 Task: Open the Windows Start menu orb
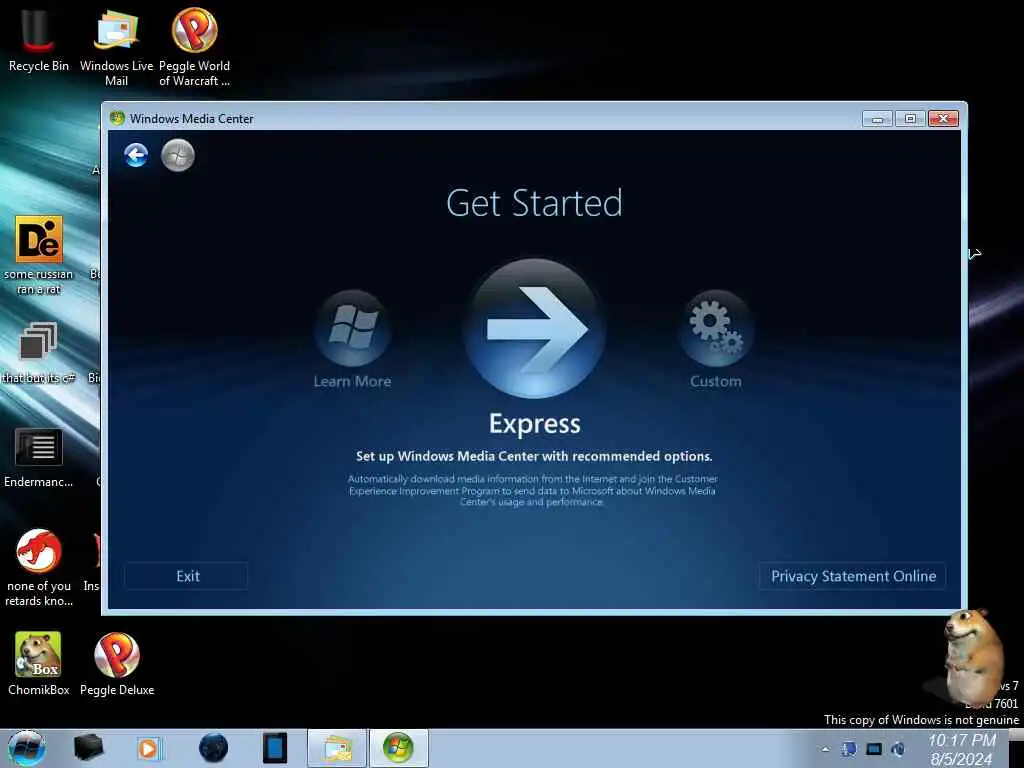coord(26,748)
